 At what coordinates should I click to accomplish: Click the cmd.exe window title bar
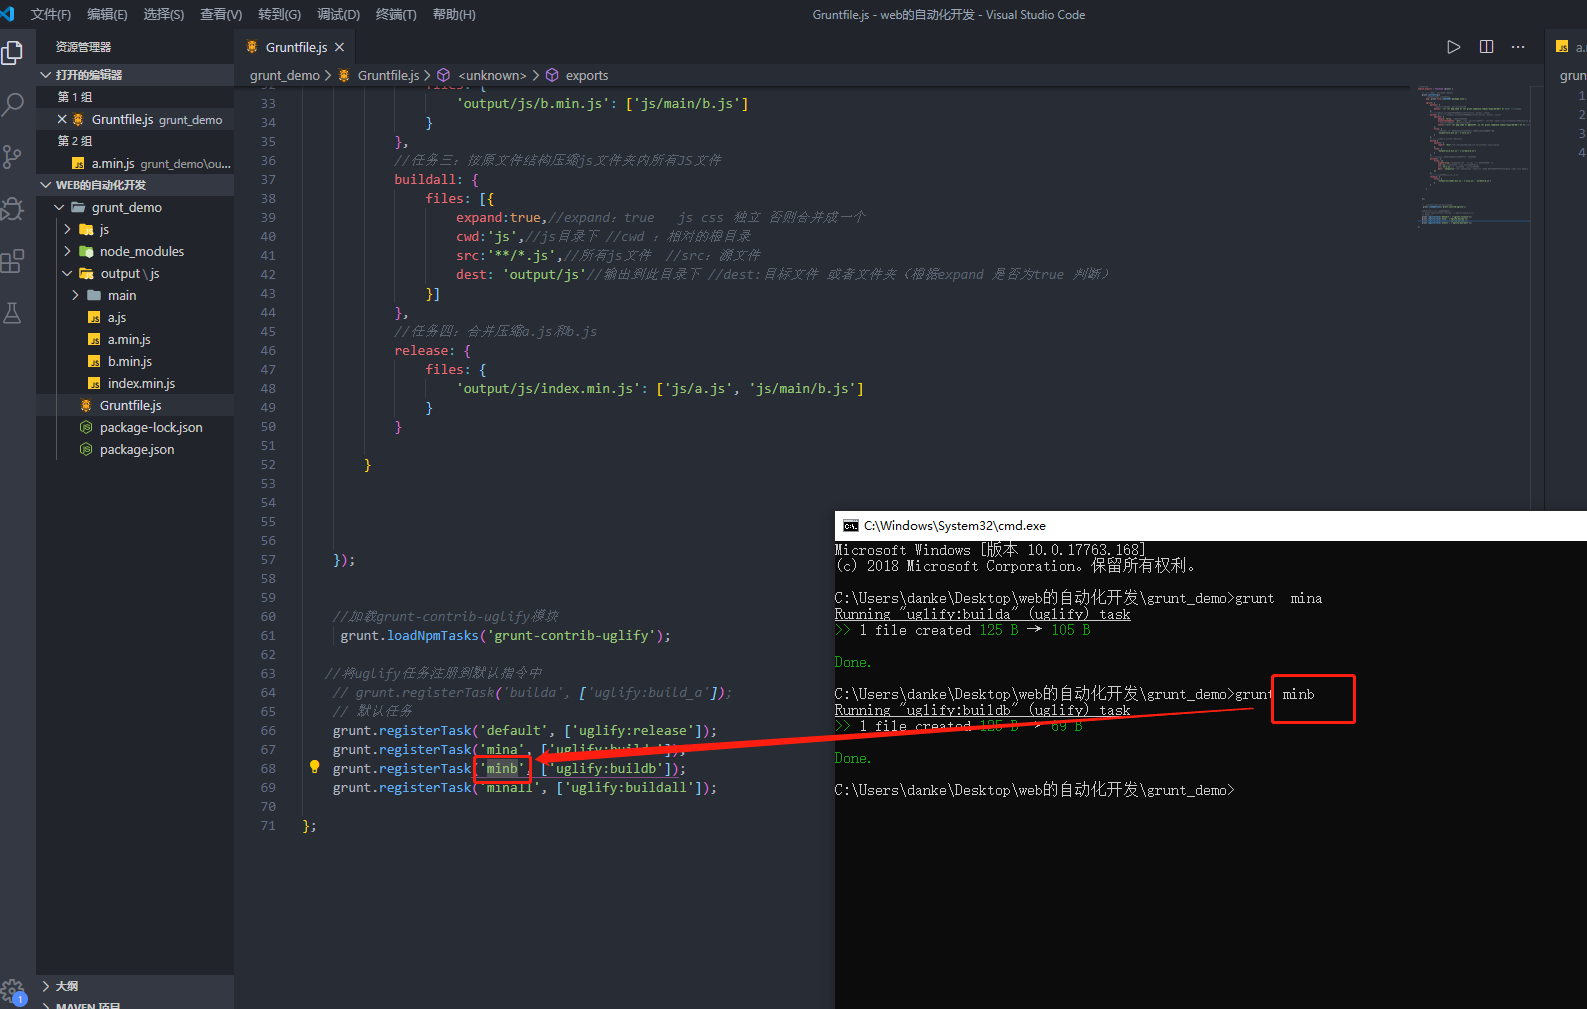point(1211,526)
